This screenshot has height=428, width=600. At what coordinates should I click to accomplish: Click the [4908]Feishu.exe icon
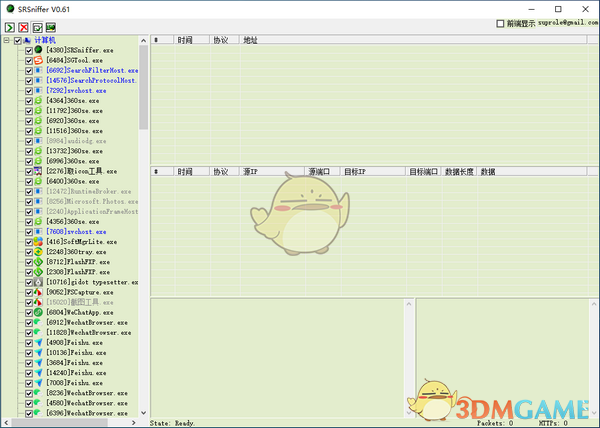[x=38, y=342]
